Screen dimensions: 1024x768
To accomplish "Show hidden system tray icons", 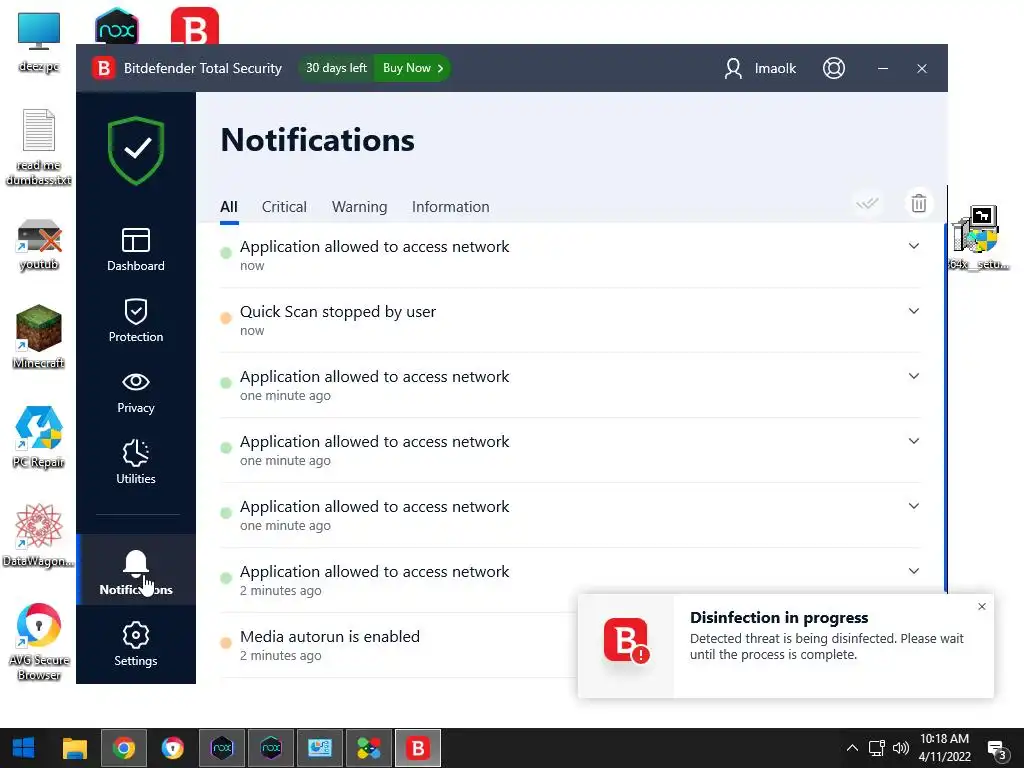I will (852, 748).
